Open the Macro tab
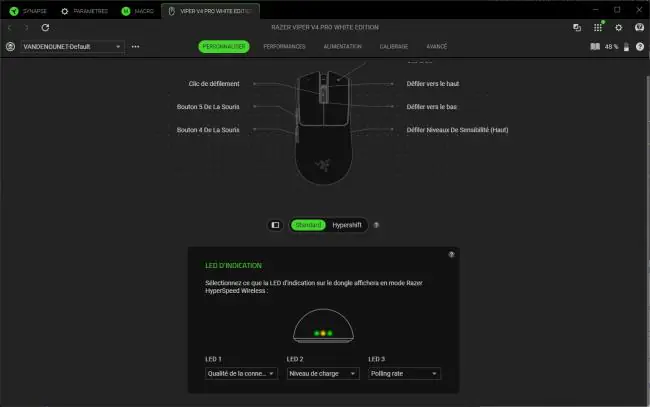Image resolution: width=650 pixels, height=407 pixels. tap(138, 11)
